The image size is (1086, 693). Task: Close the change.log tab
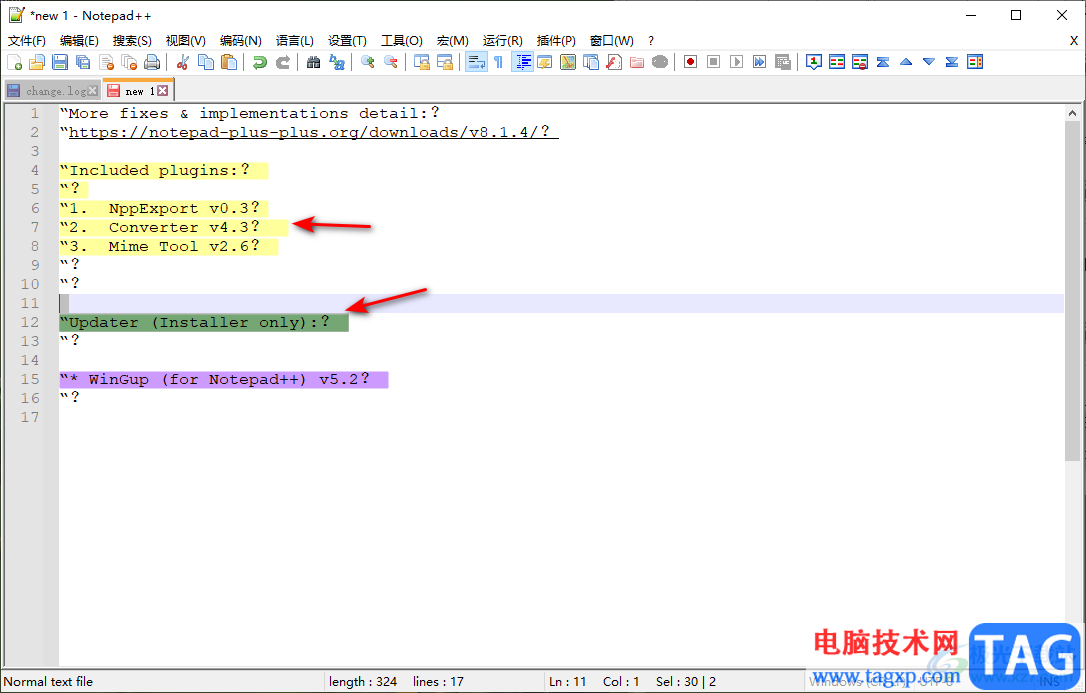93,91
